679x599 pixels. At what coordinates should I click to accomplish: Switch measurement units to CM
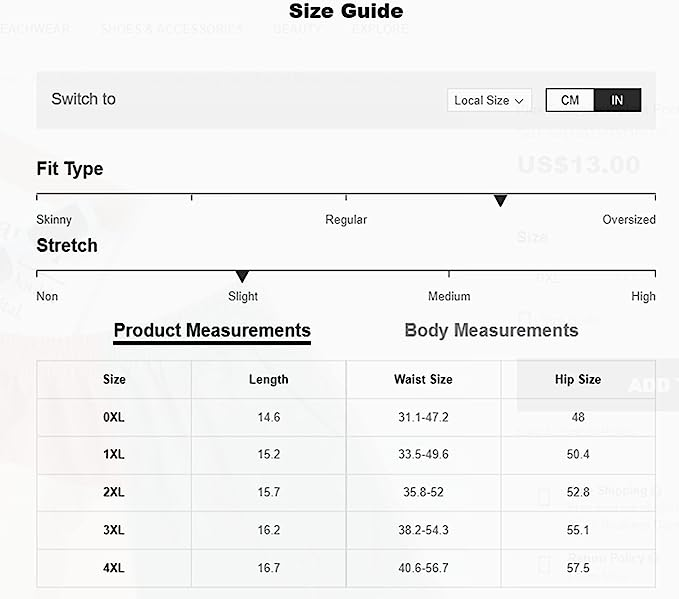tap(570, 100)
